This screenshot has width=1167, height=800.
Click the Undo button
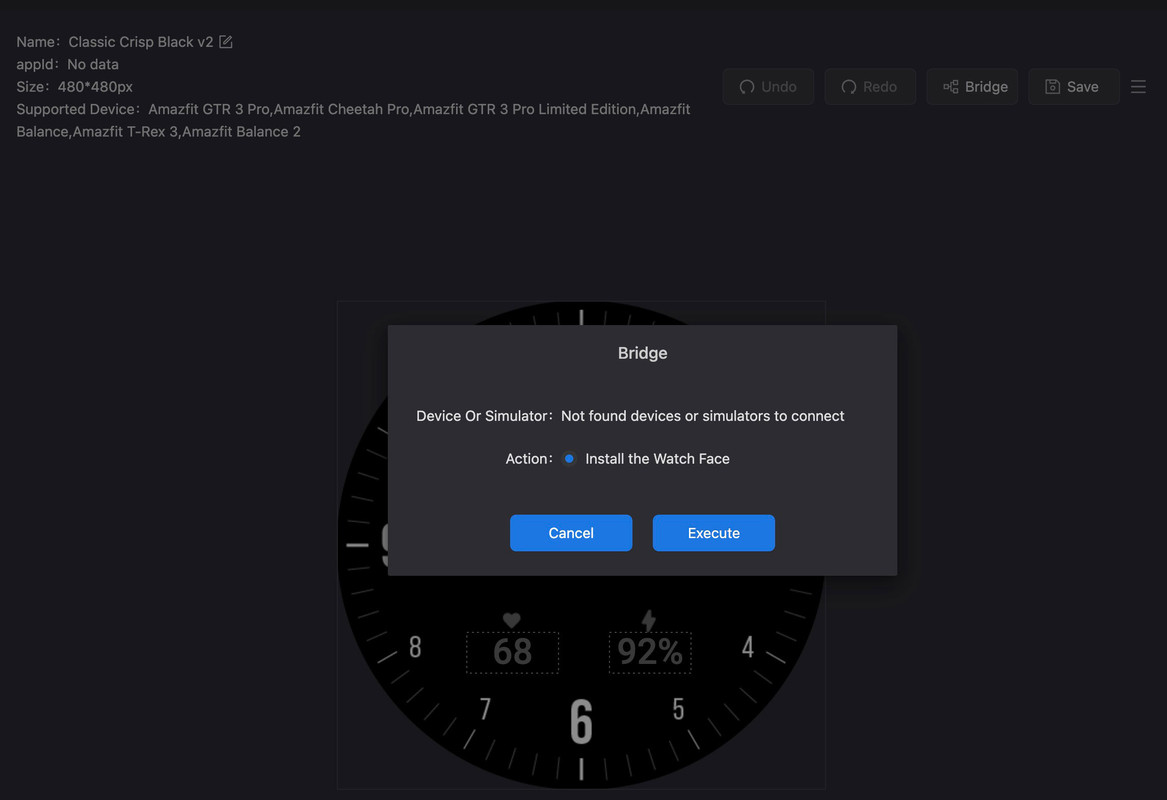coord(767,86)
